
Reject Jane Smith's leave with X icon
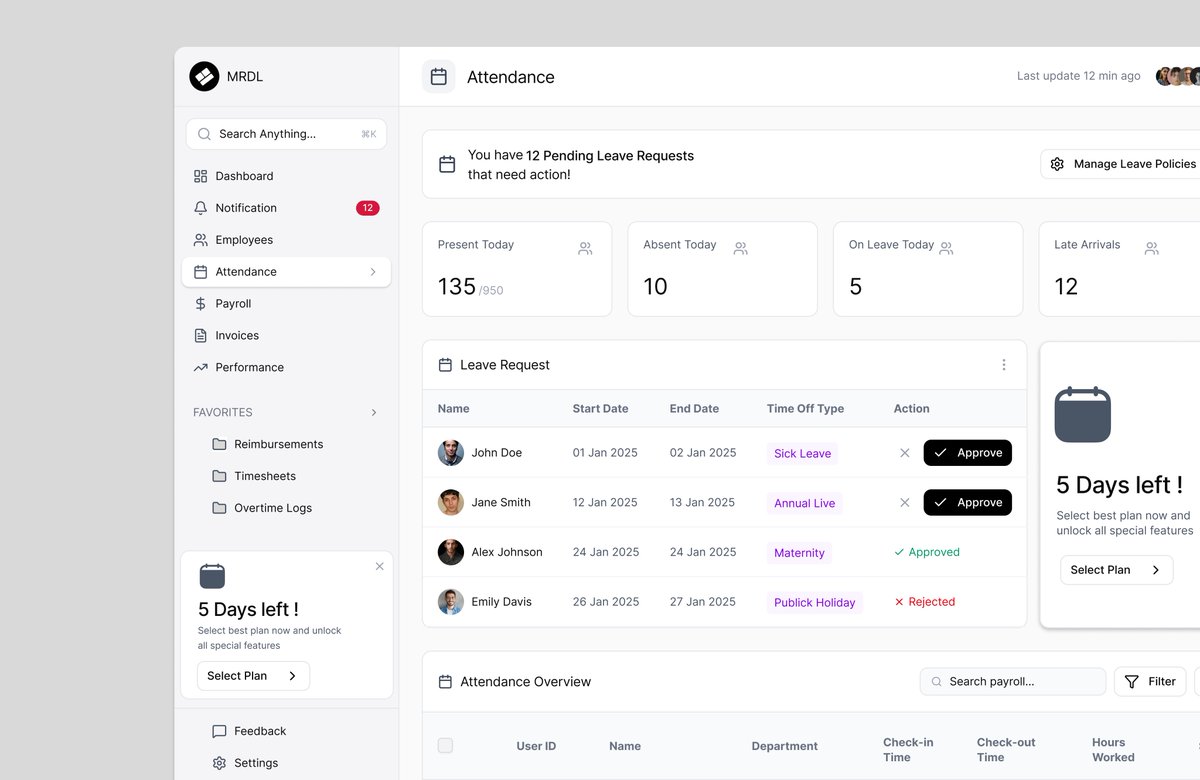coord(904,503)
